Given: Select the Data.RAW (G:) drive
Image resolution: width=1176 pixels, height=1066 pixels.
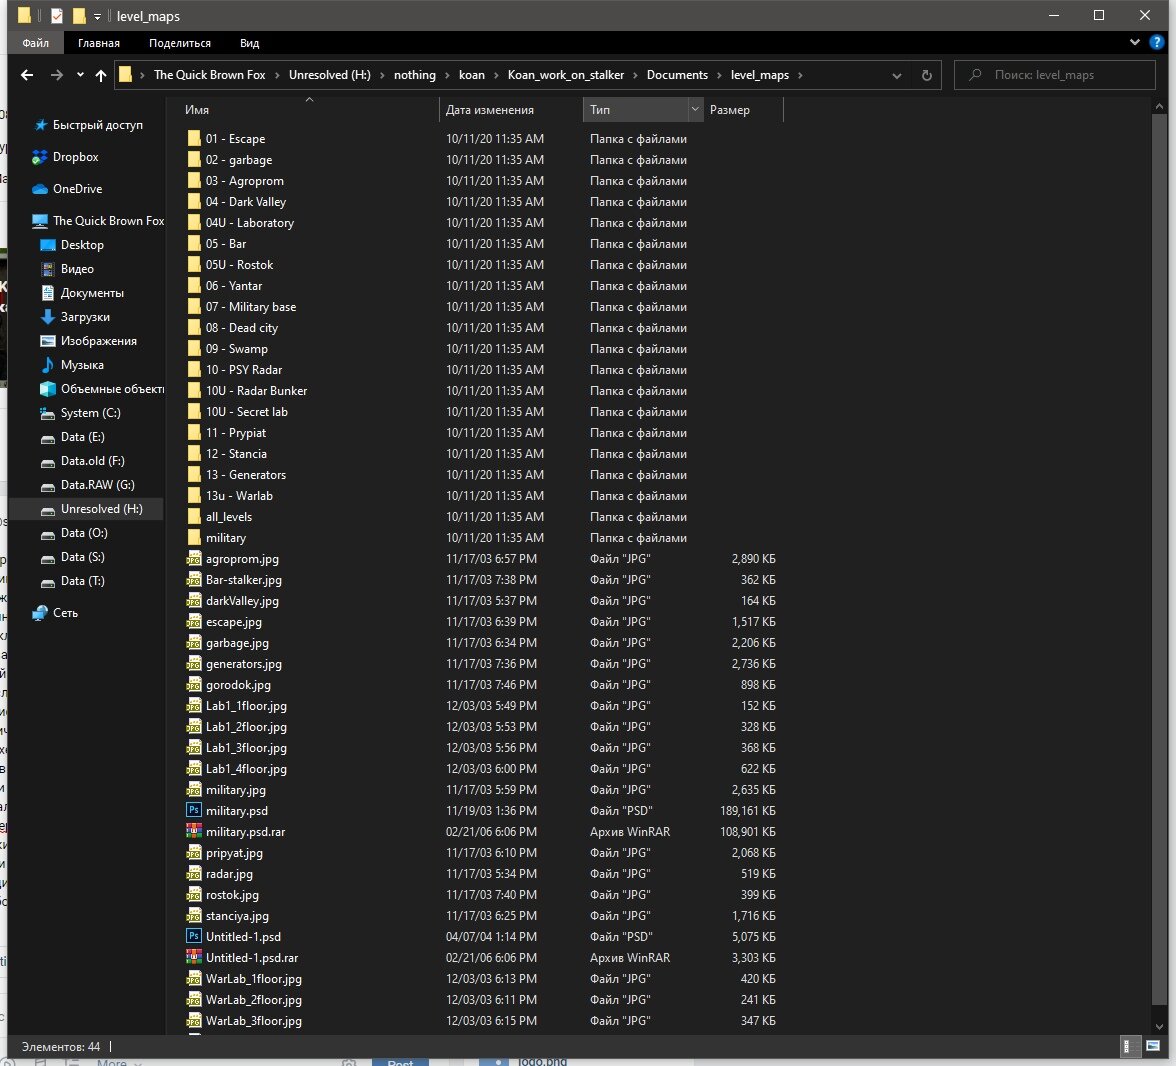Looking at the screenshot, I should 98,485.
